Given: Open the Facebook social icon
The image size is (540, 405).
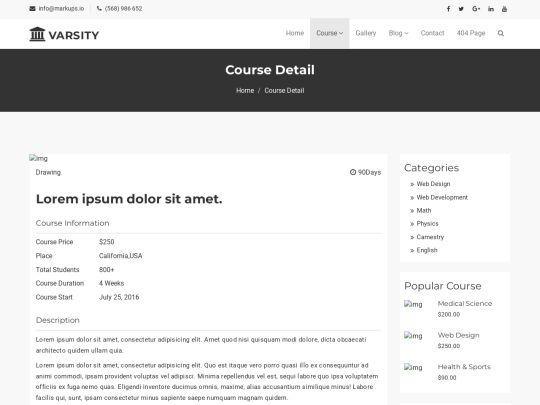Looking at the screenshot, I should [x=448, y=9].
